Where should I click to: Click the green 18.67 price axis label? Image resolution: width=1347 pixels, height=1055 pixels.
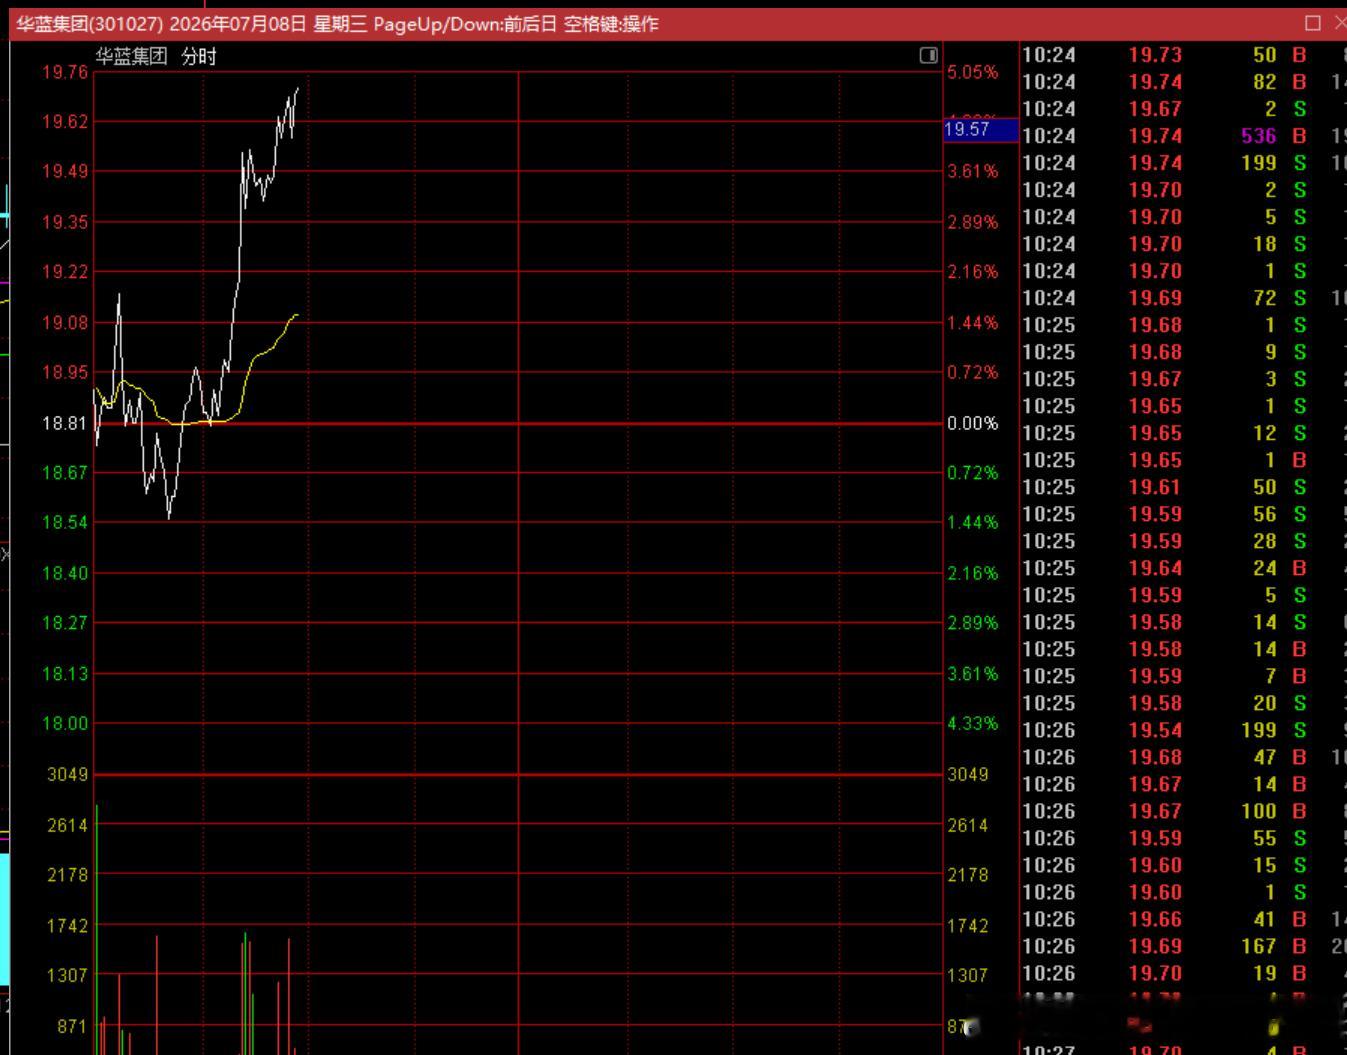65,472
